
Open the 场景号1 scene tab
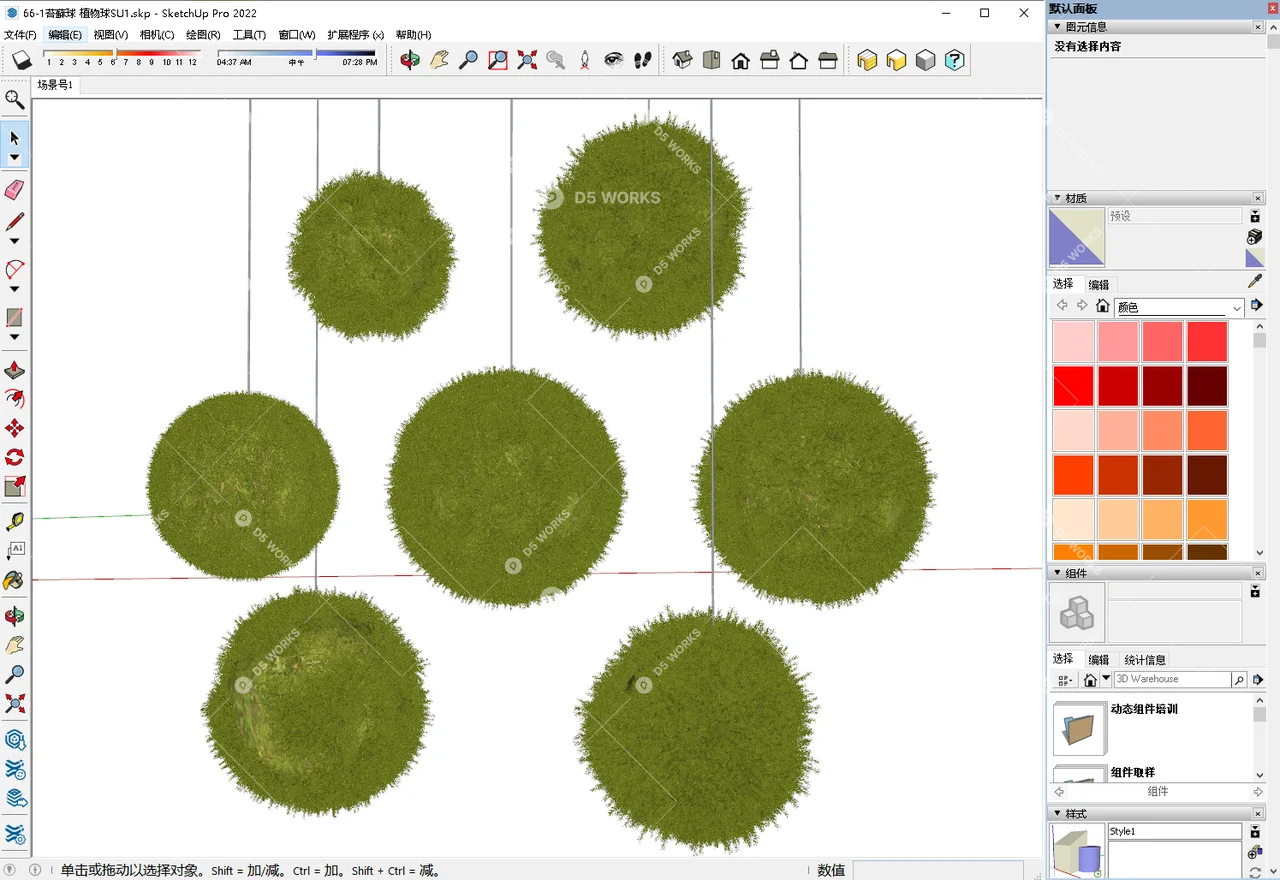pyautogui.click(x=55, y=85)
